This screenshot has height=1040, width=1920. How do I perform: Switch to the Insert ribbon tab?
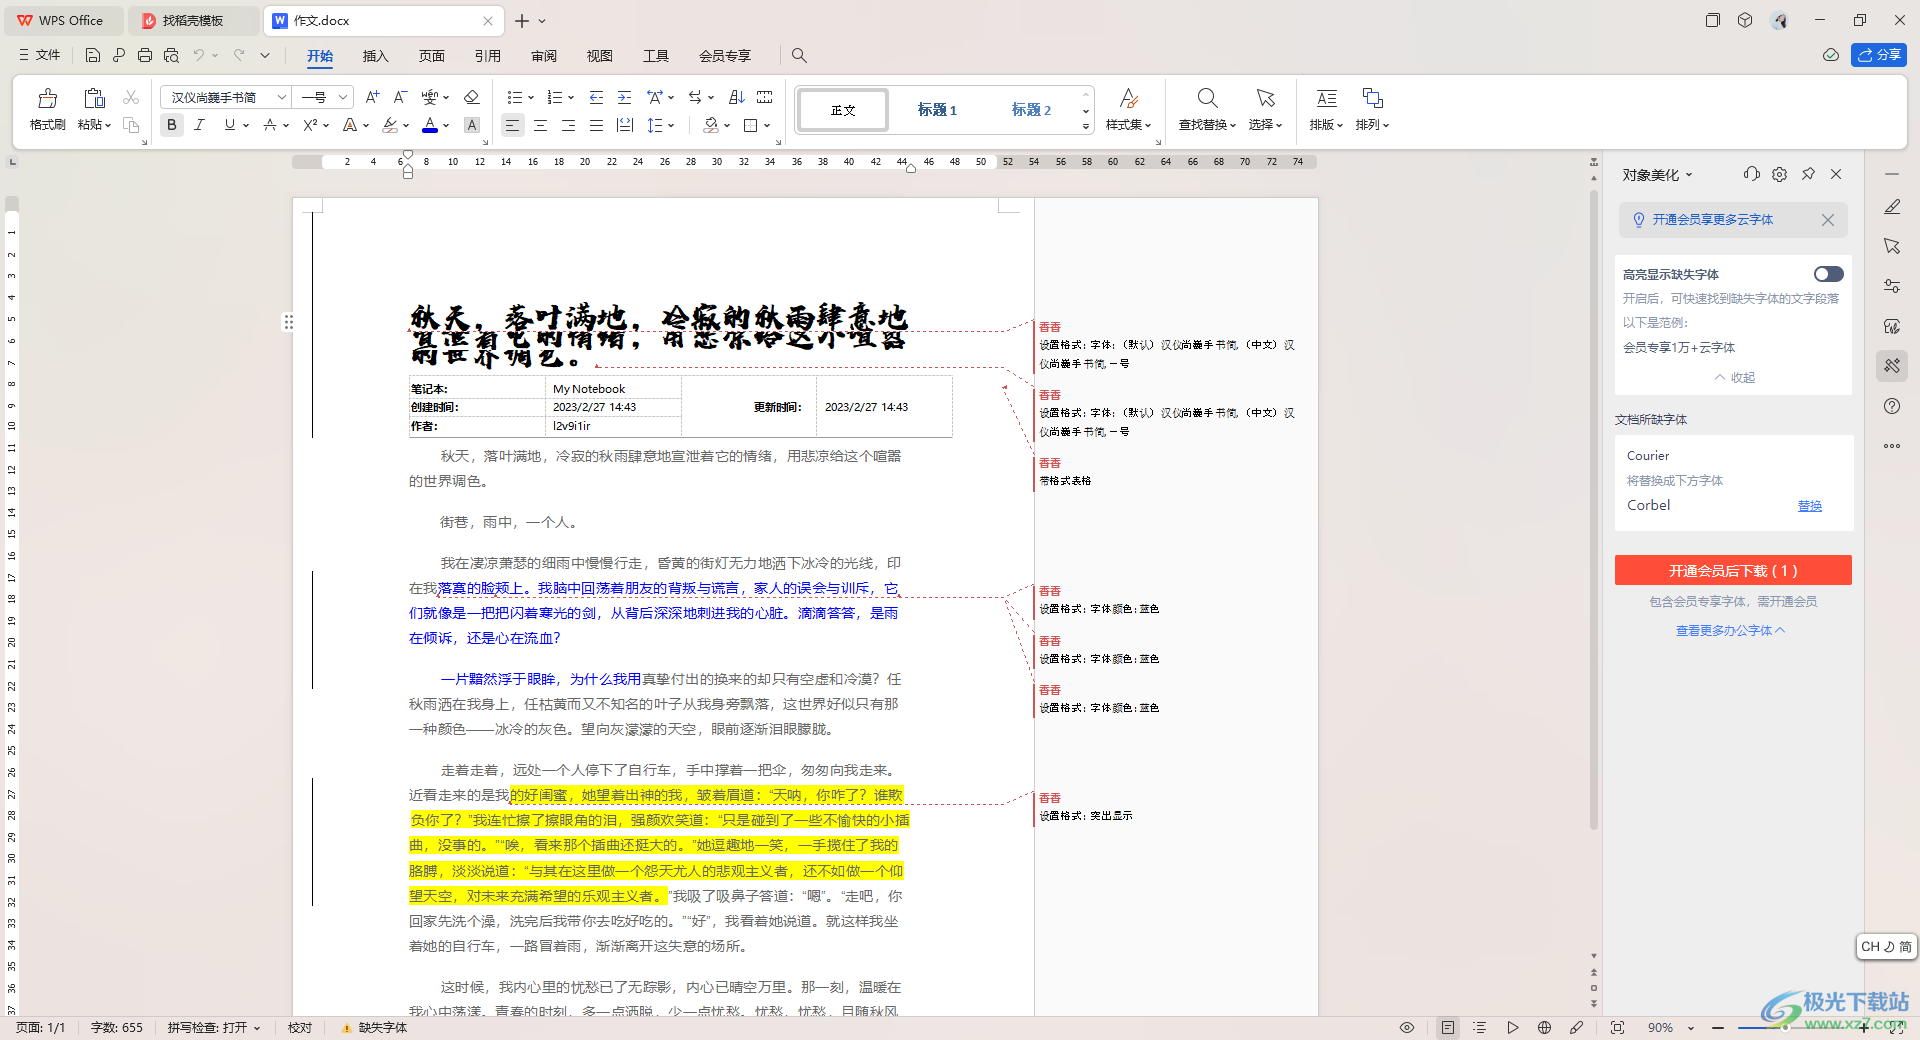[x=375, y=55]
